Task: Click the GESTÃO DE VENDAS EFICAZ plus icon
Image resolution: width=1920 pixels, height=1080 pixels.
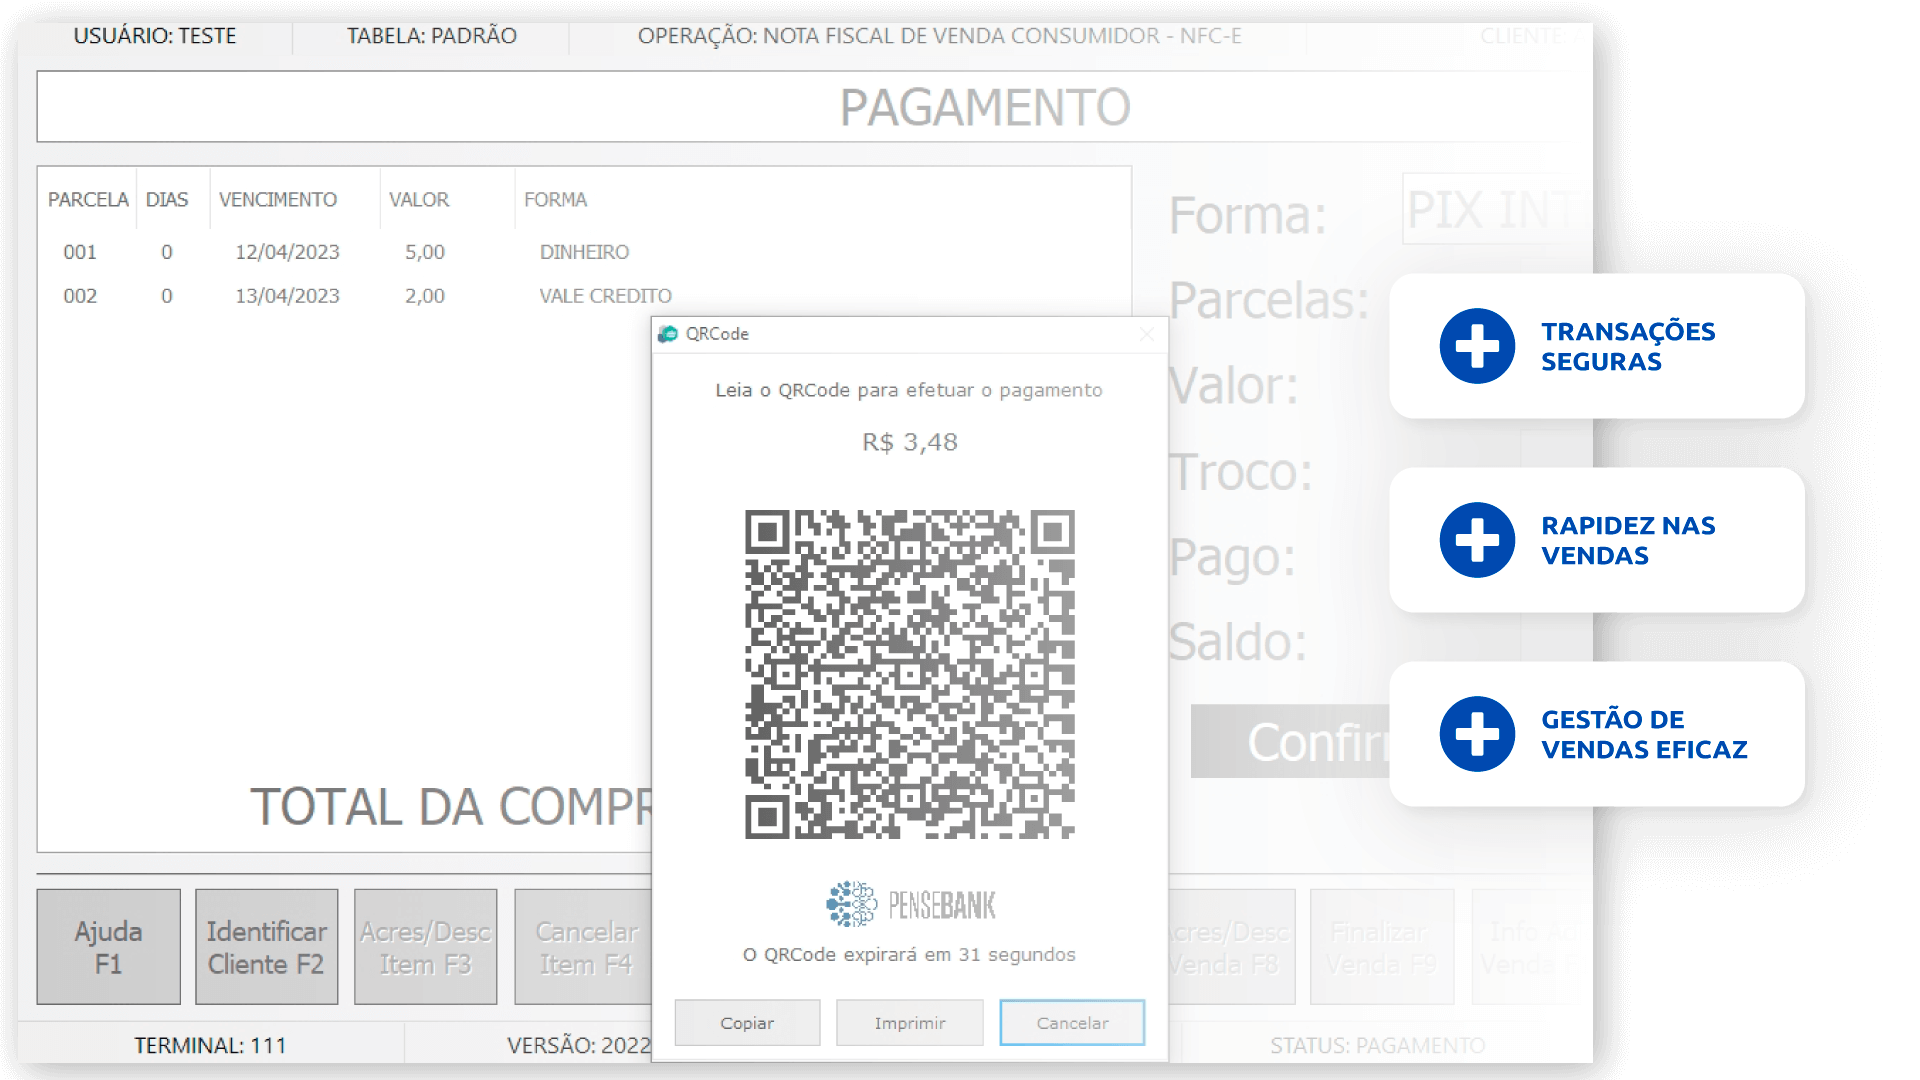Action: pyautogui.click(x=1476, y=734)
